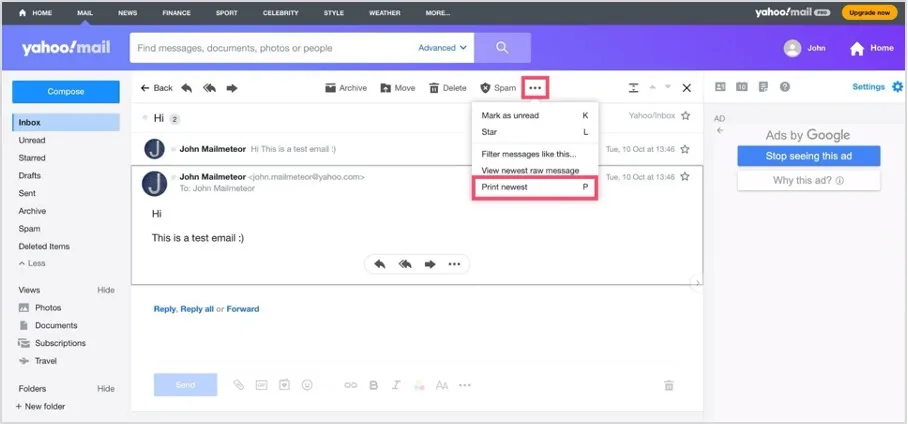Open the Travel view
This screenshot has width=908, height=424.
tap(38, 361)
